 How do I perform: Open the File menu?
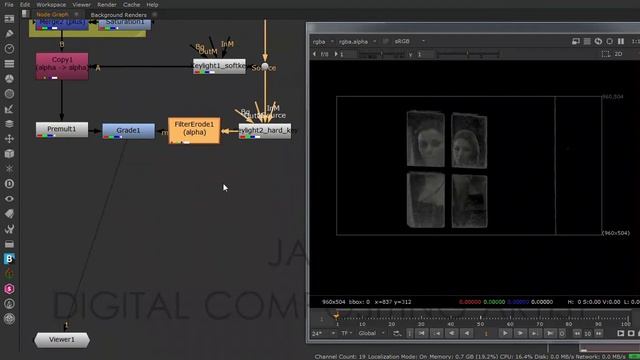9,5
